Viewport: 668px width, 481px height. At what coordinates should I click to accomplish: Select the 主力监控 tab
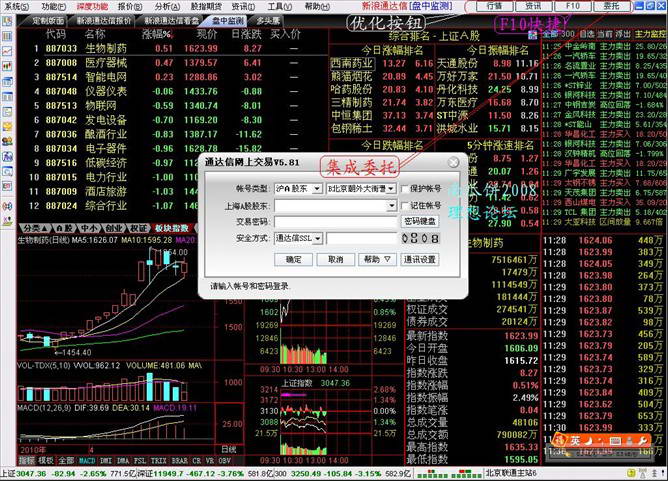(651, 34)
